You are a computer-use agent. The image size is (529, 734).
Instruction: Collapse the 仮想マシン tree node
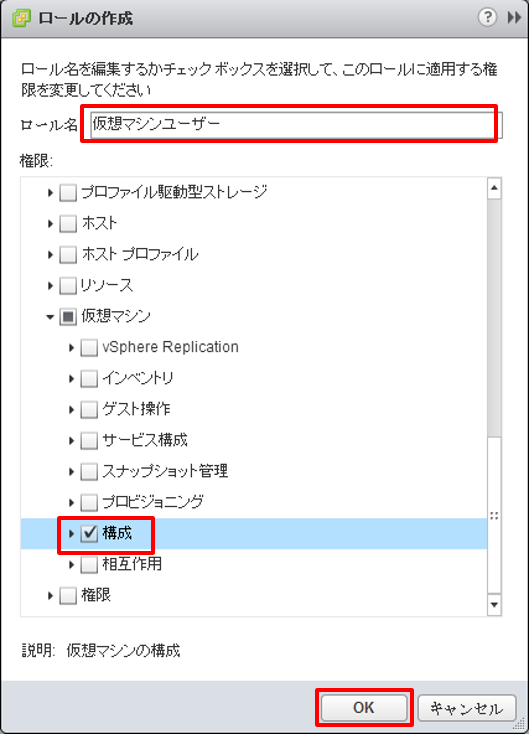point(50,317)
